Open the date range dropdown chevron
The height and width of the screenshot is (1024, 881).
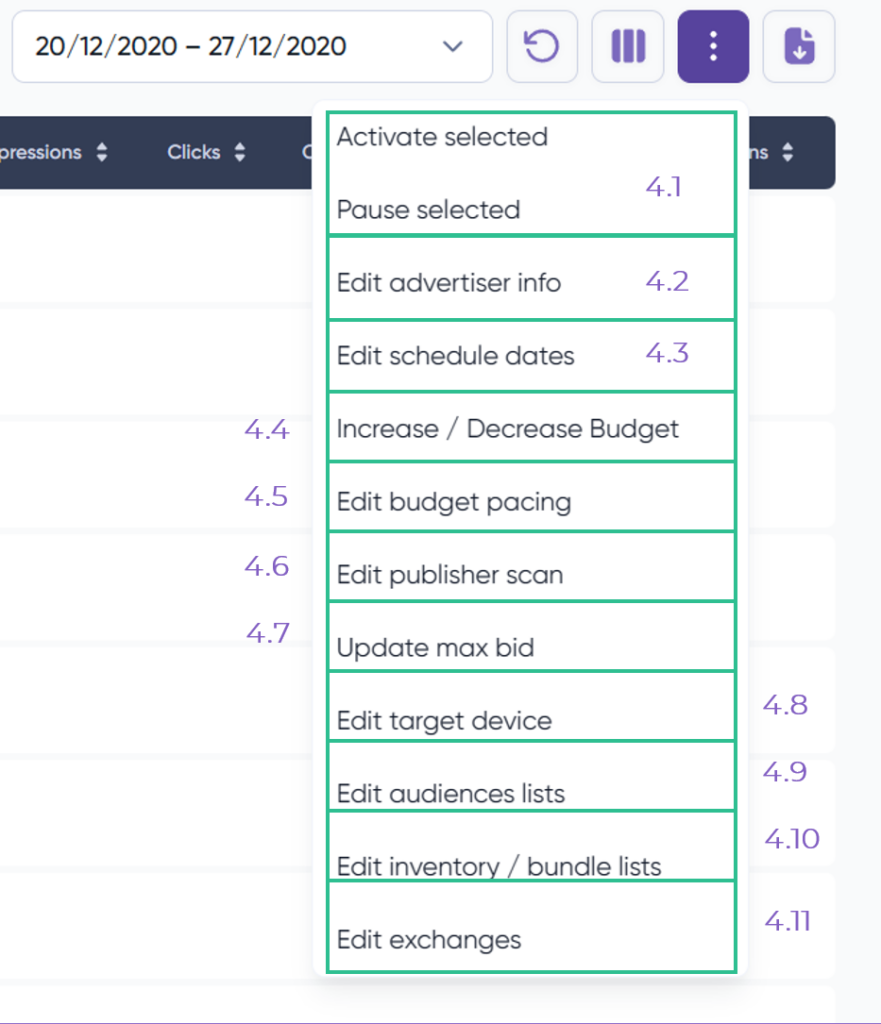pyautogui.click(x=452, y=46)
